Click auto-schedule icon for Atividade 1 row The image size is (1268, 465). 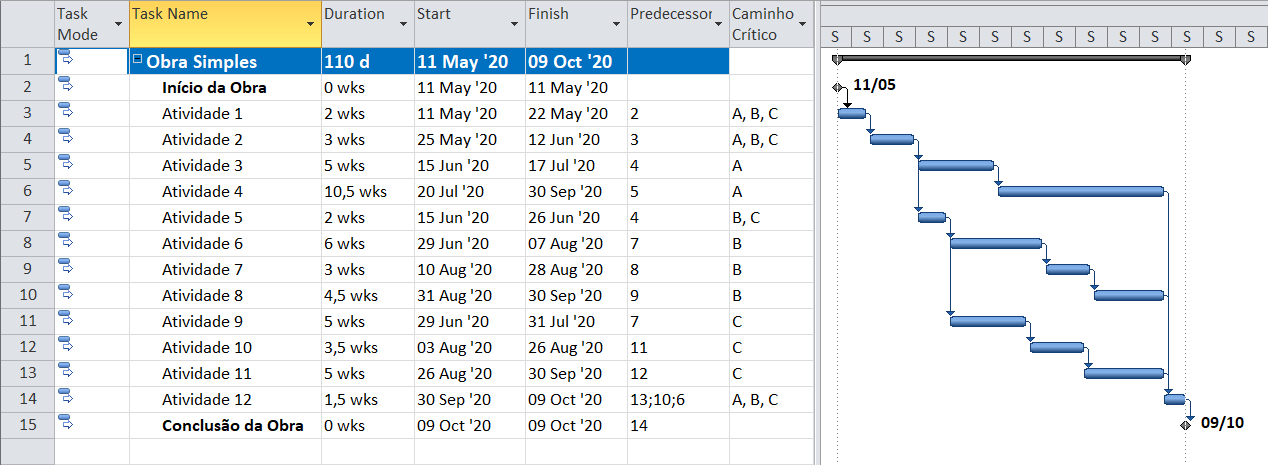click(x=67, y=112)
